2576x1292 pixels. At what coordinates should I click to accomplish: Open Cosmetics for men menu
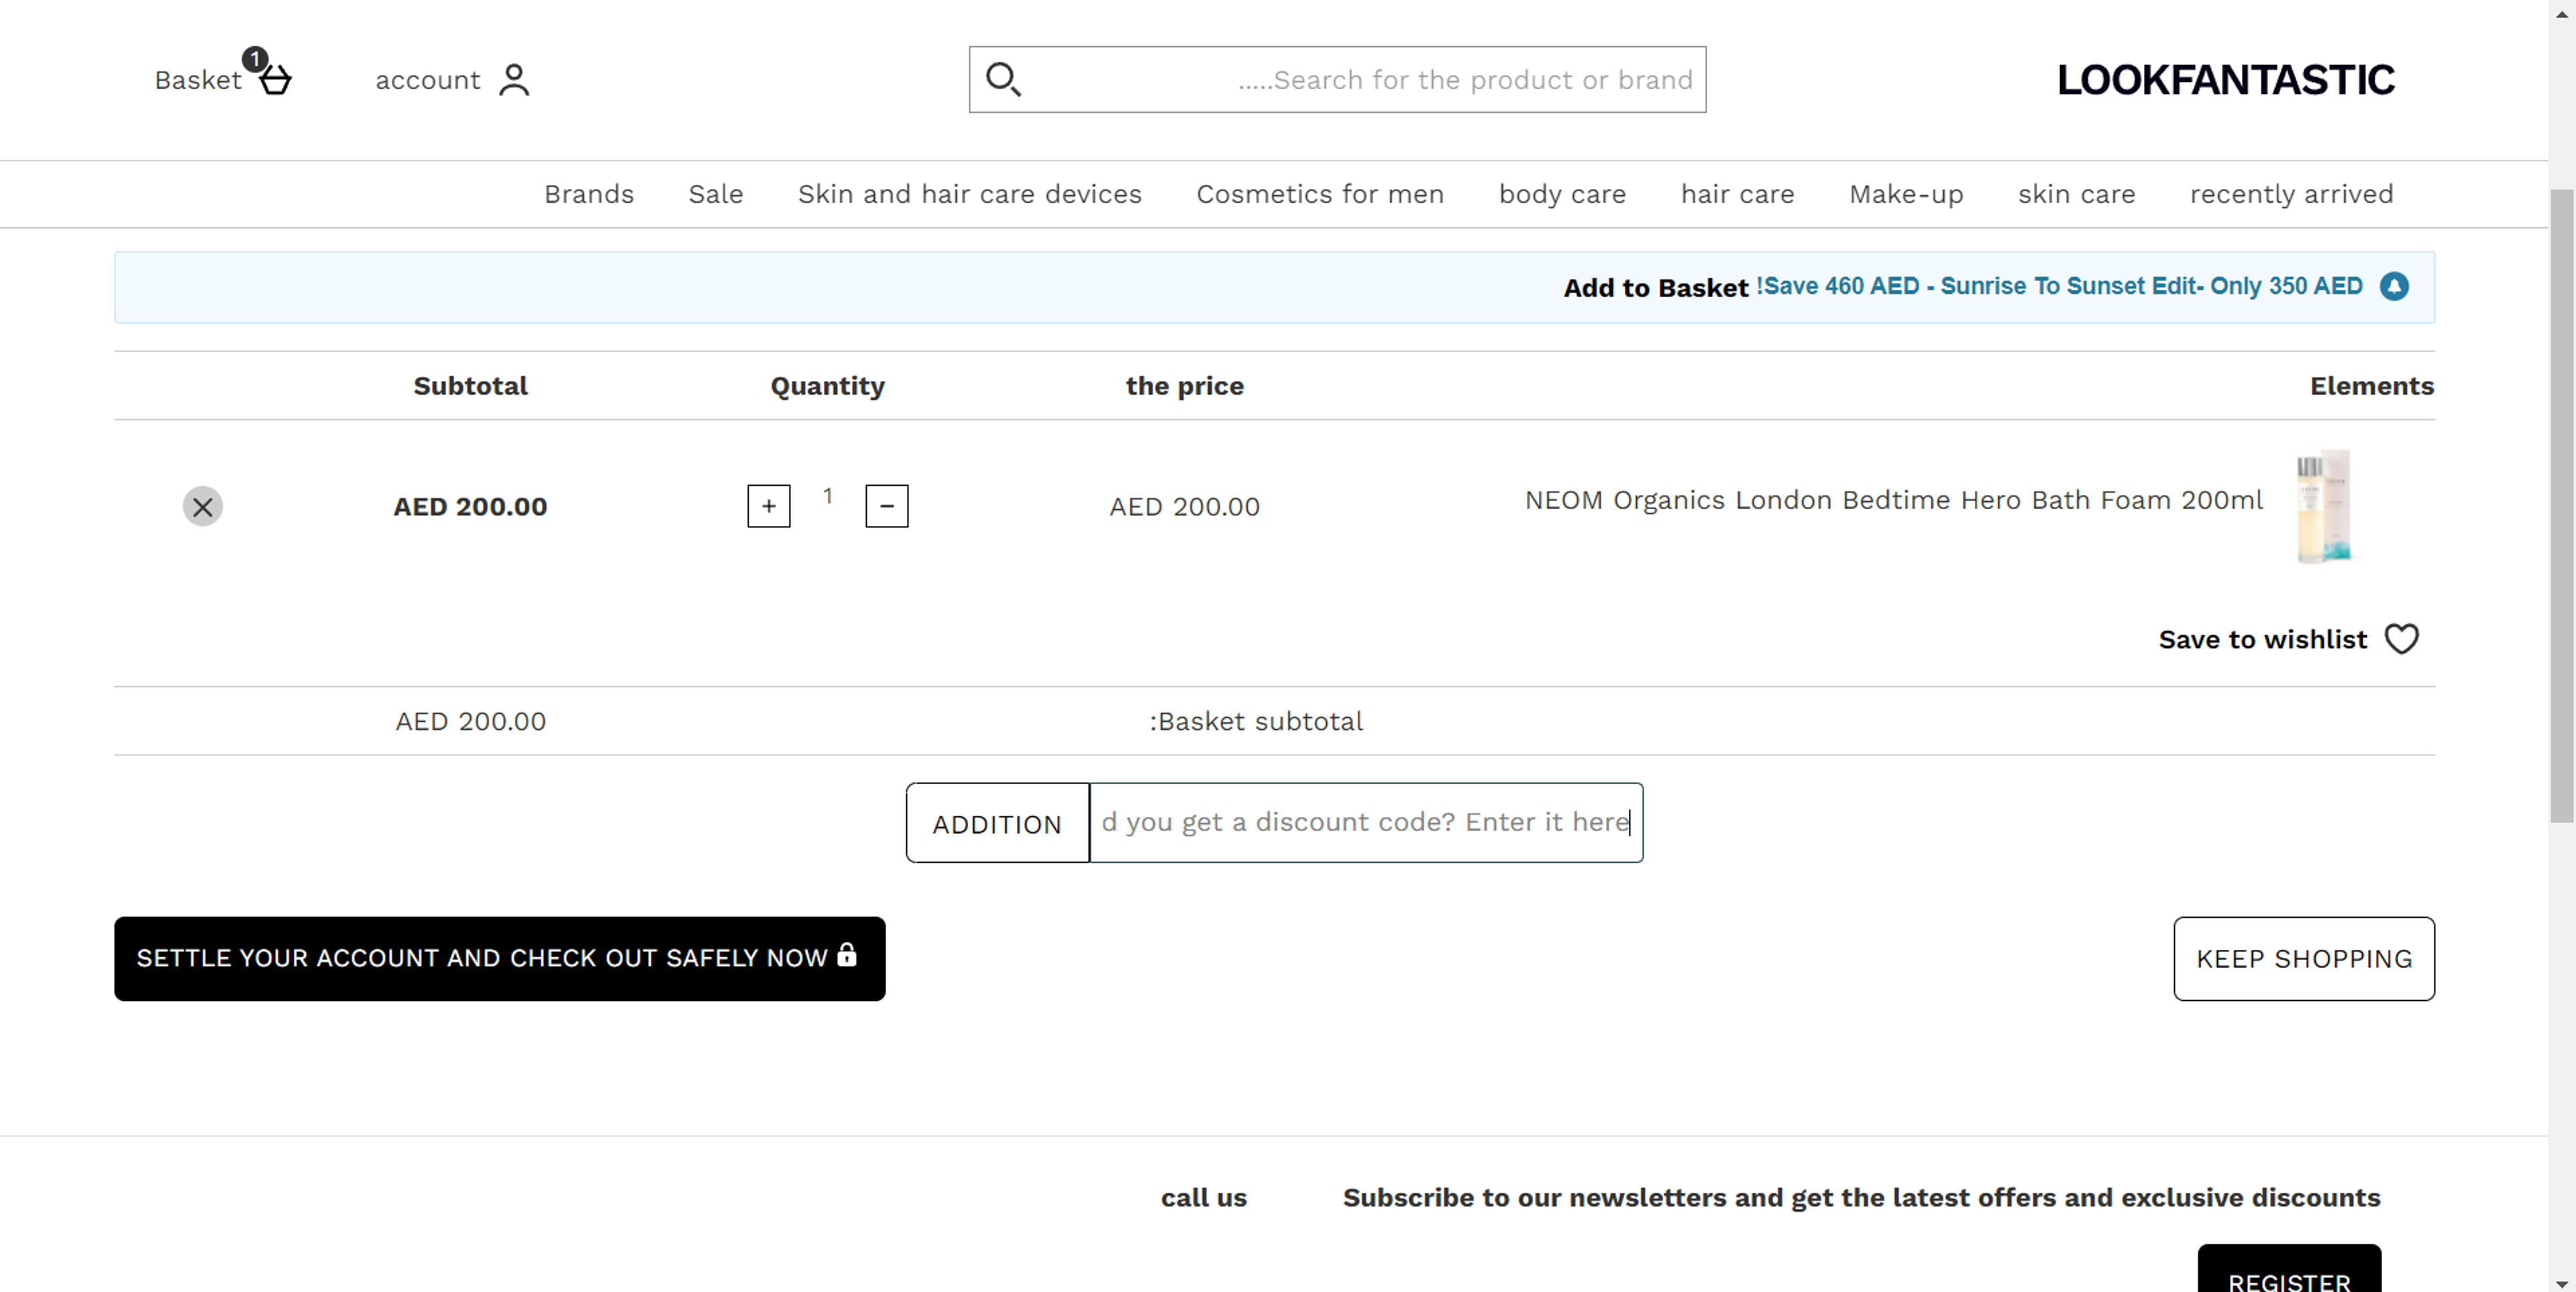pos(1320,194)
